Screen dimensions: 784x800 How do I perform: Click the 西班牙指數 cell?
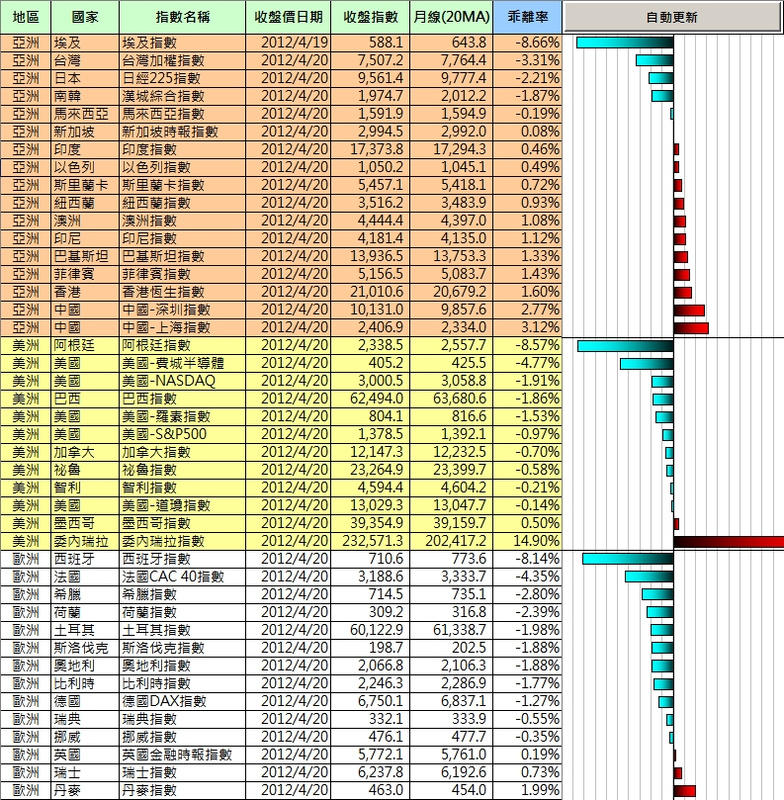[182, 559]
